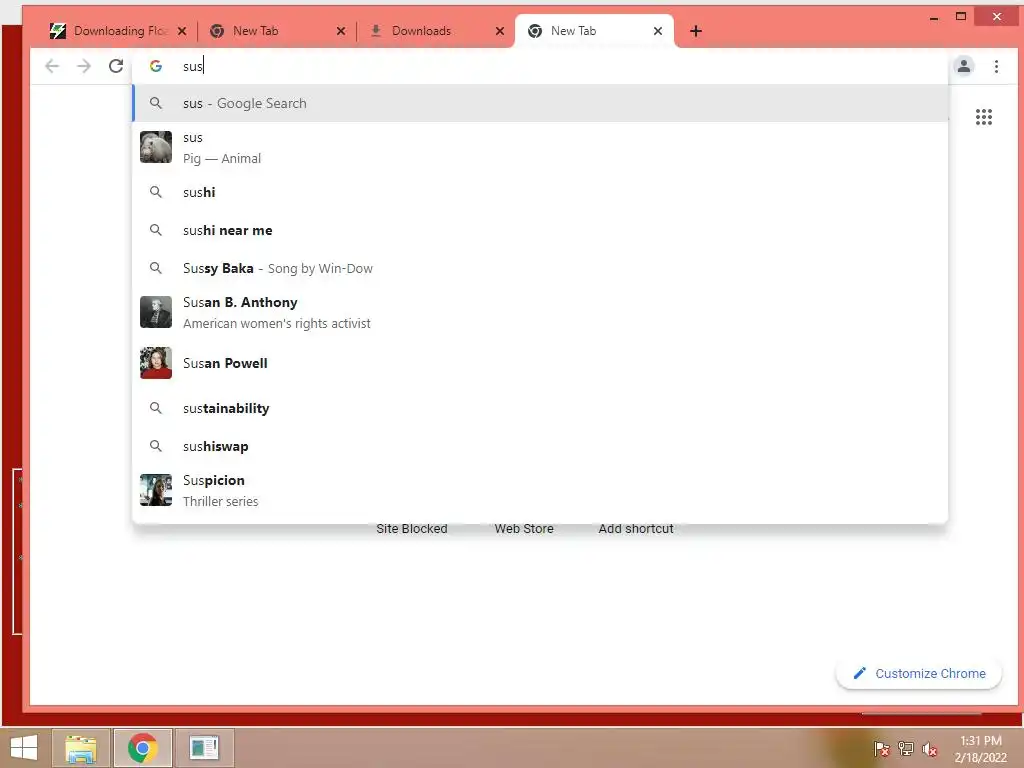Select 'Sussy Baka' song suggestion

pyautogui.click(x=539, y=268)
